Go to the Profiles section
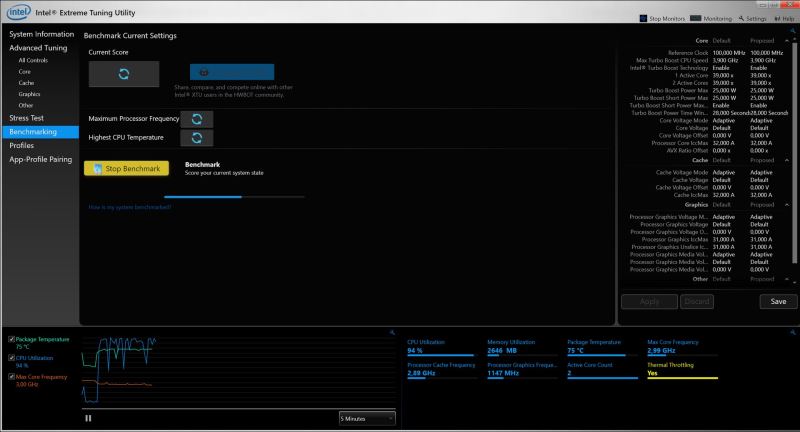 click(22, 145)
